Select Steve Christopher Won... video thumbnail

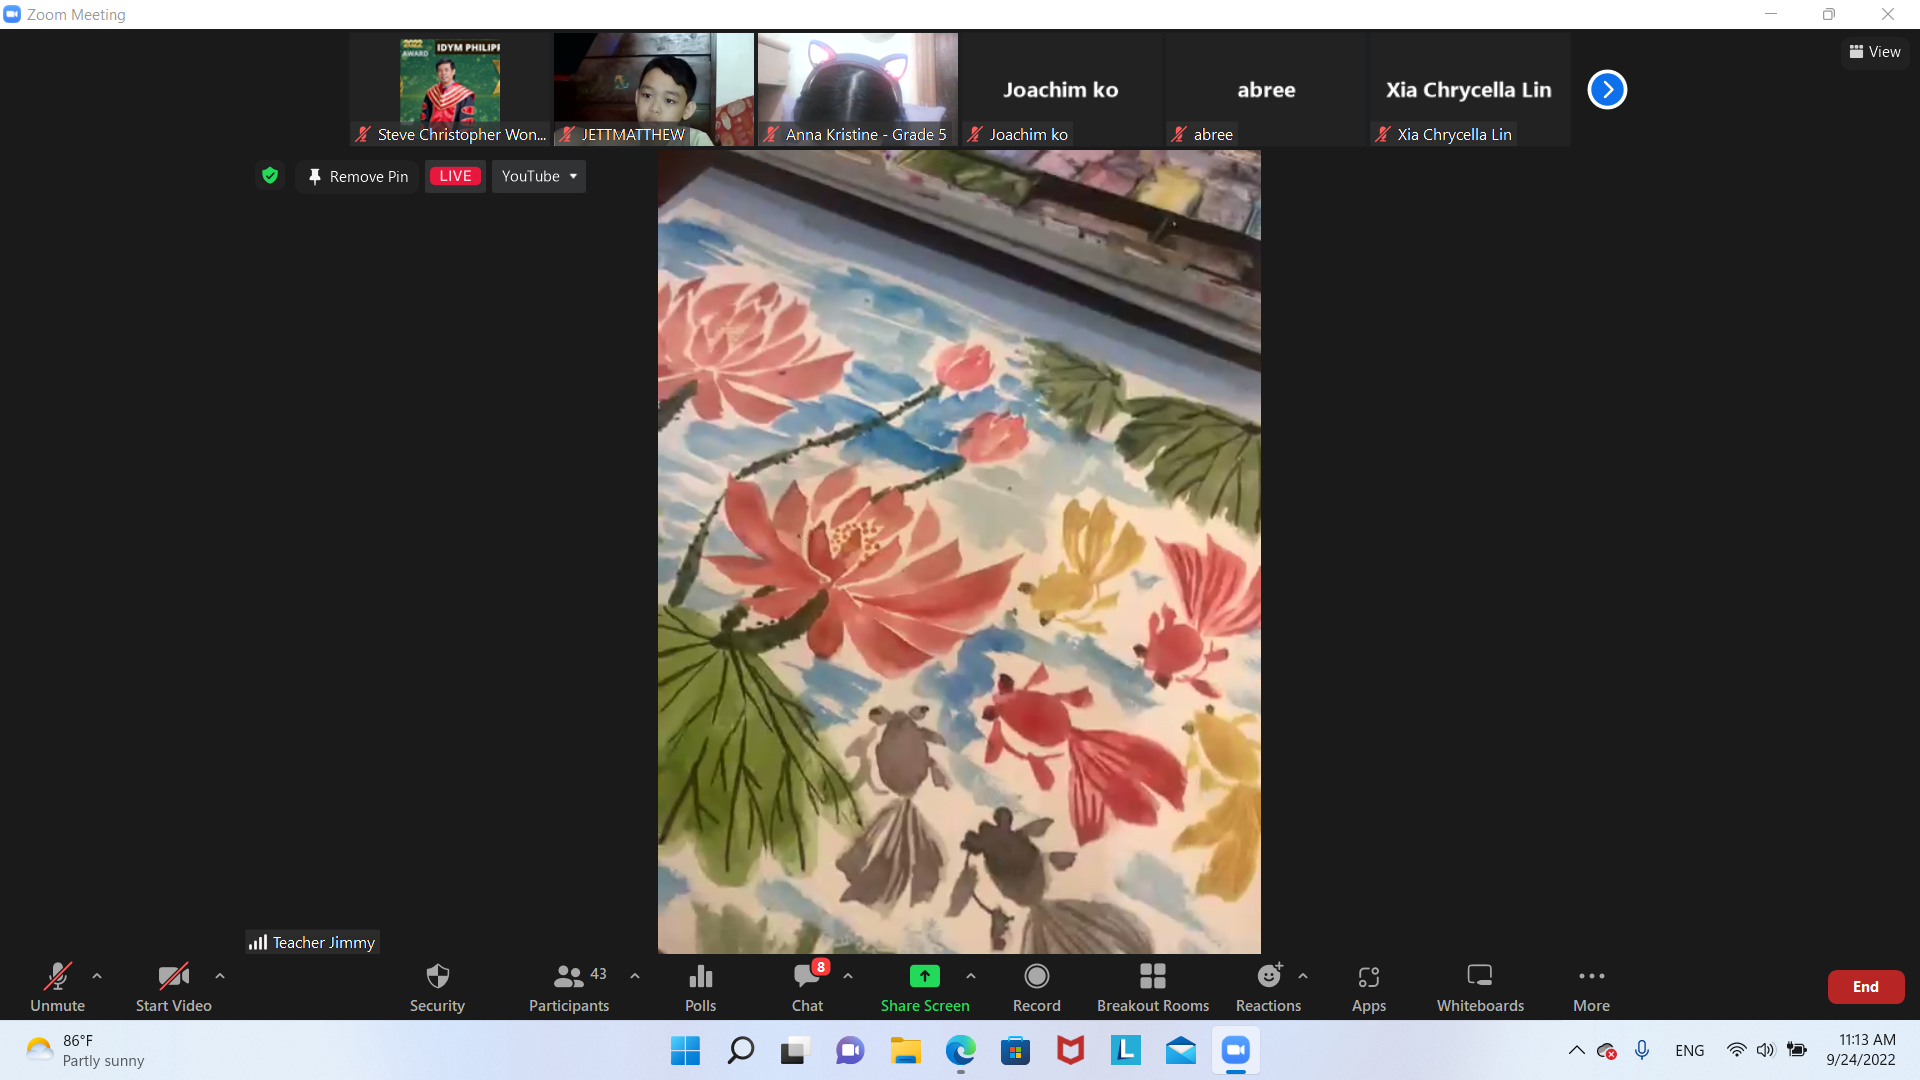(450, 90)
